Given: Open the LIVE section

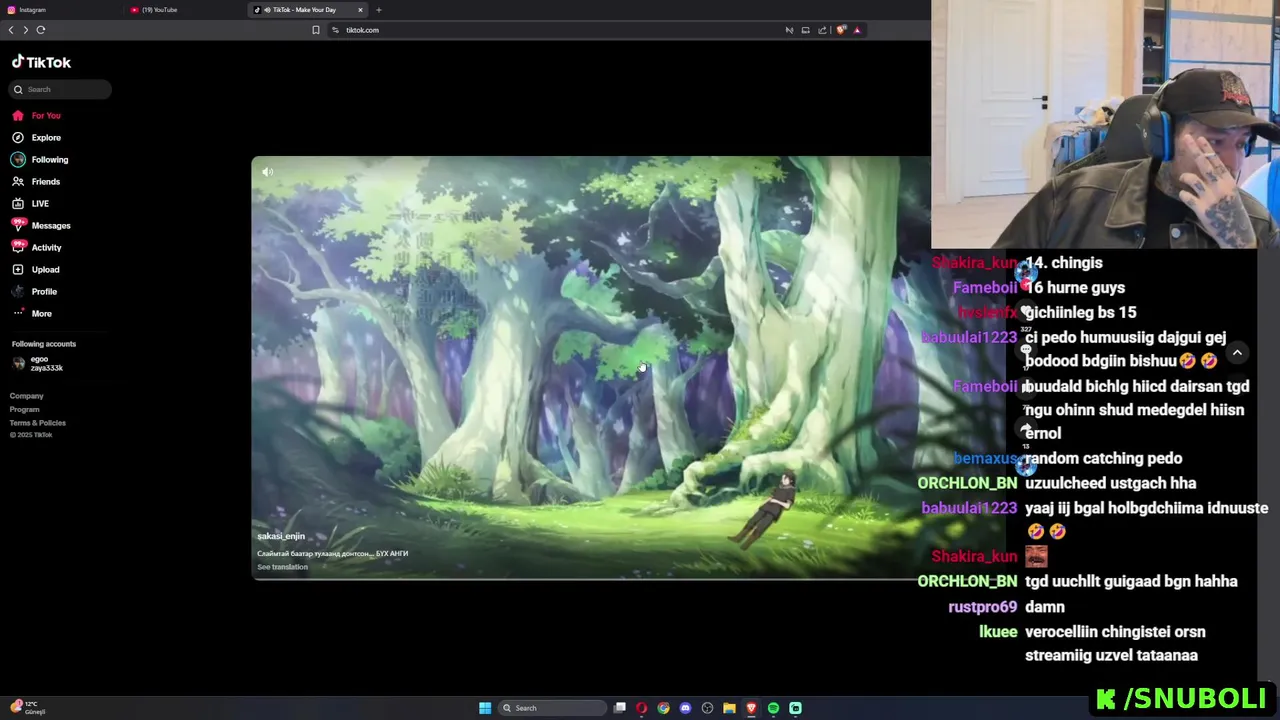Looking at the screenshot, I should point(40,204).
